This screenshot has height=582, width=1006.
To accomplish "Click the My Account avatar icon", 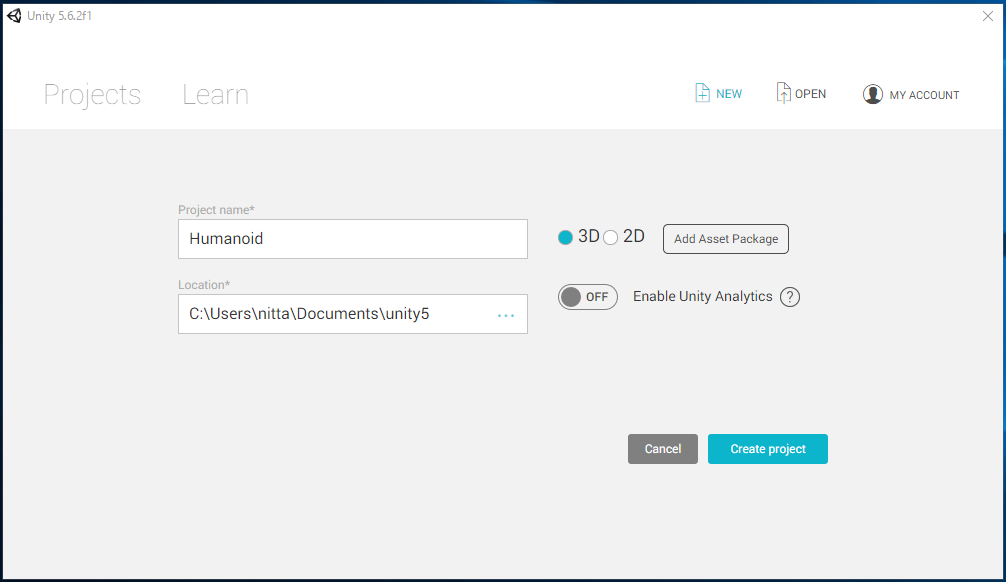I will coord(873,94).
